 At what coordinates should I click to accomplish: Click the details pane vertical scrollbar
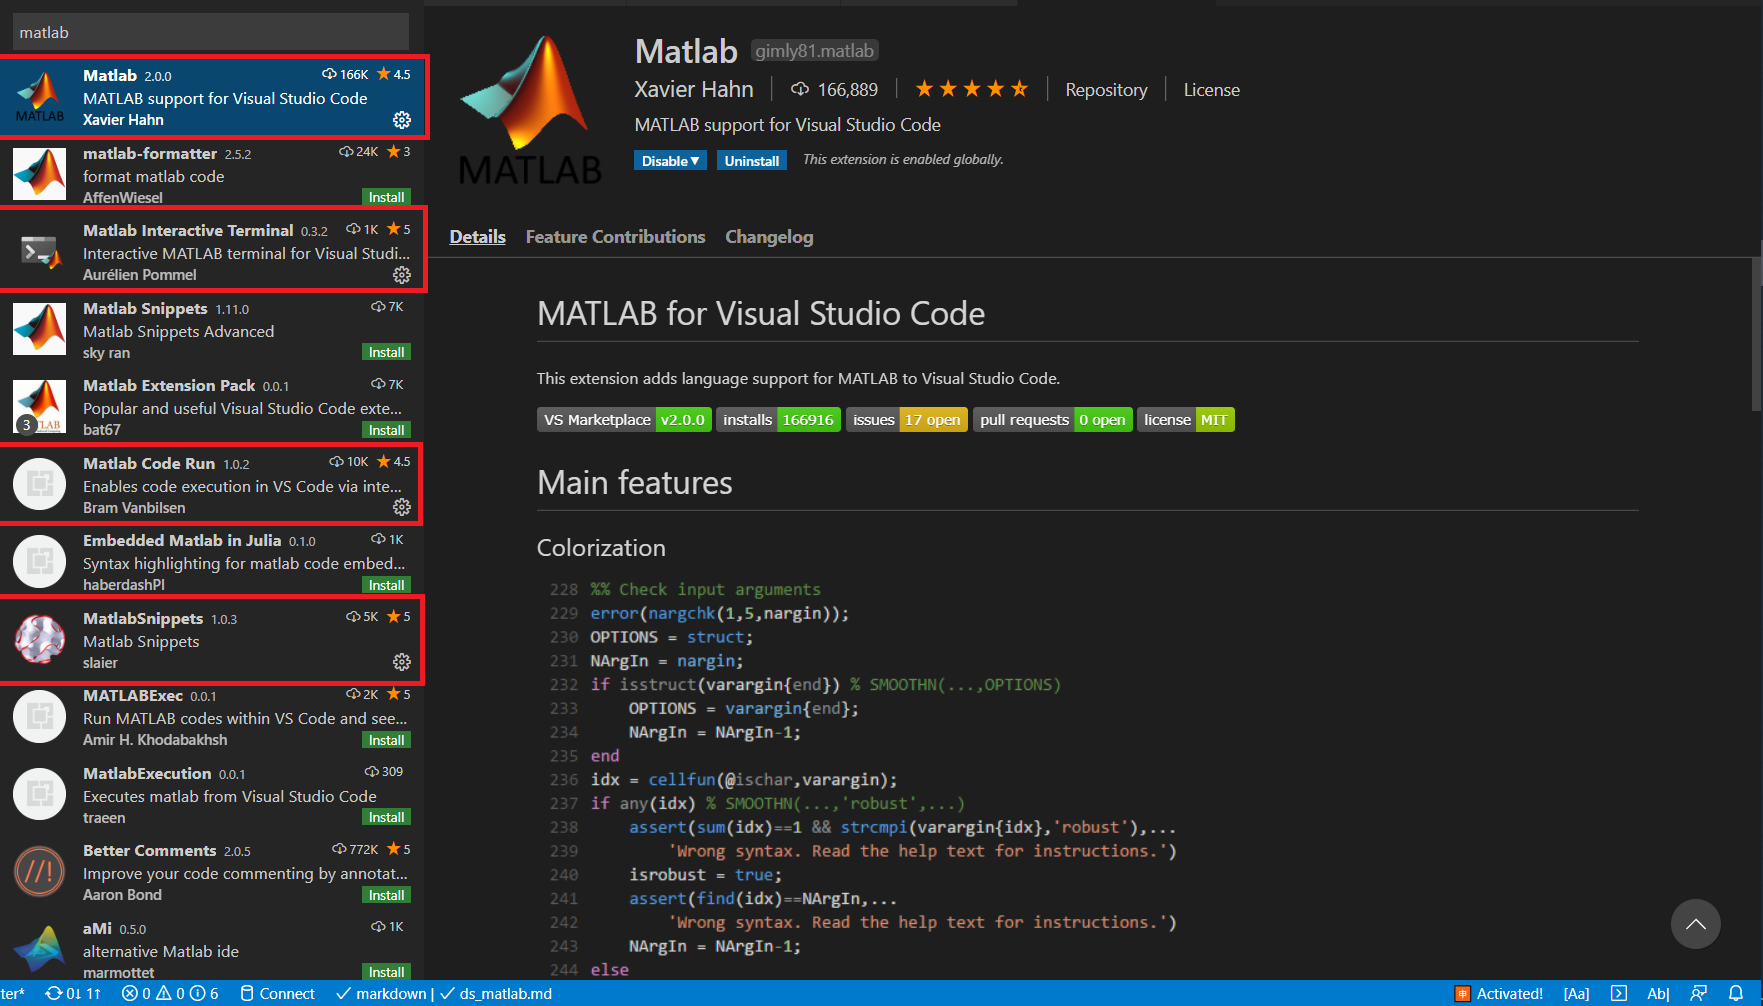(1756, 334)
